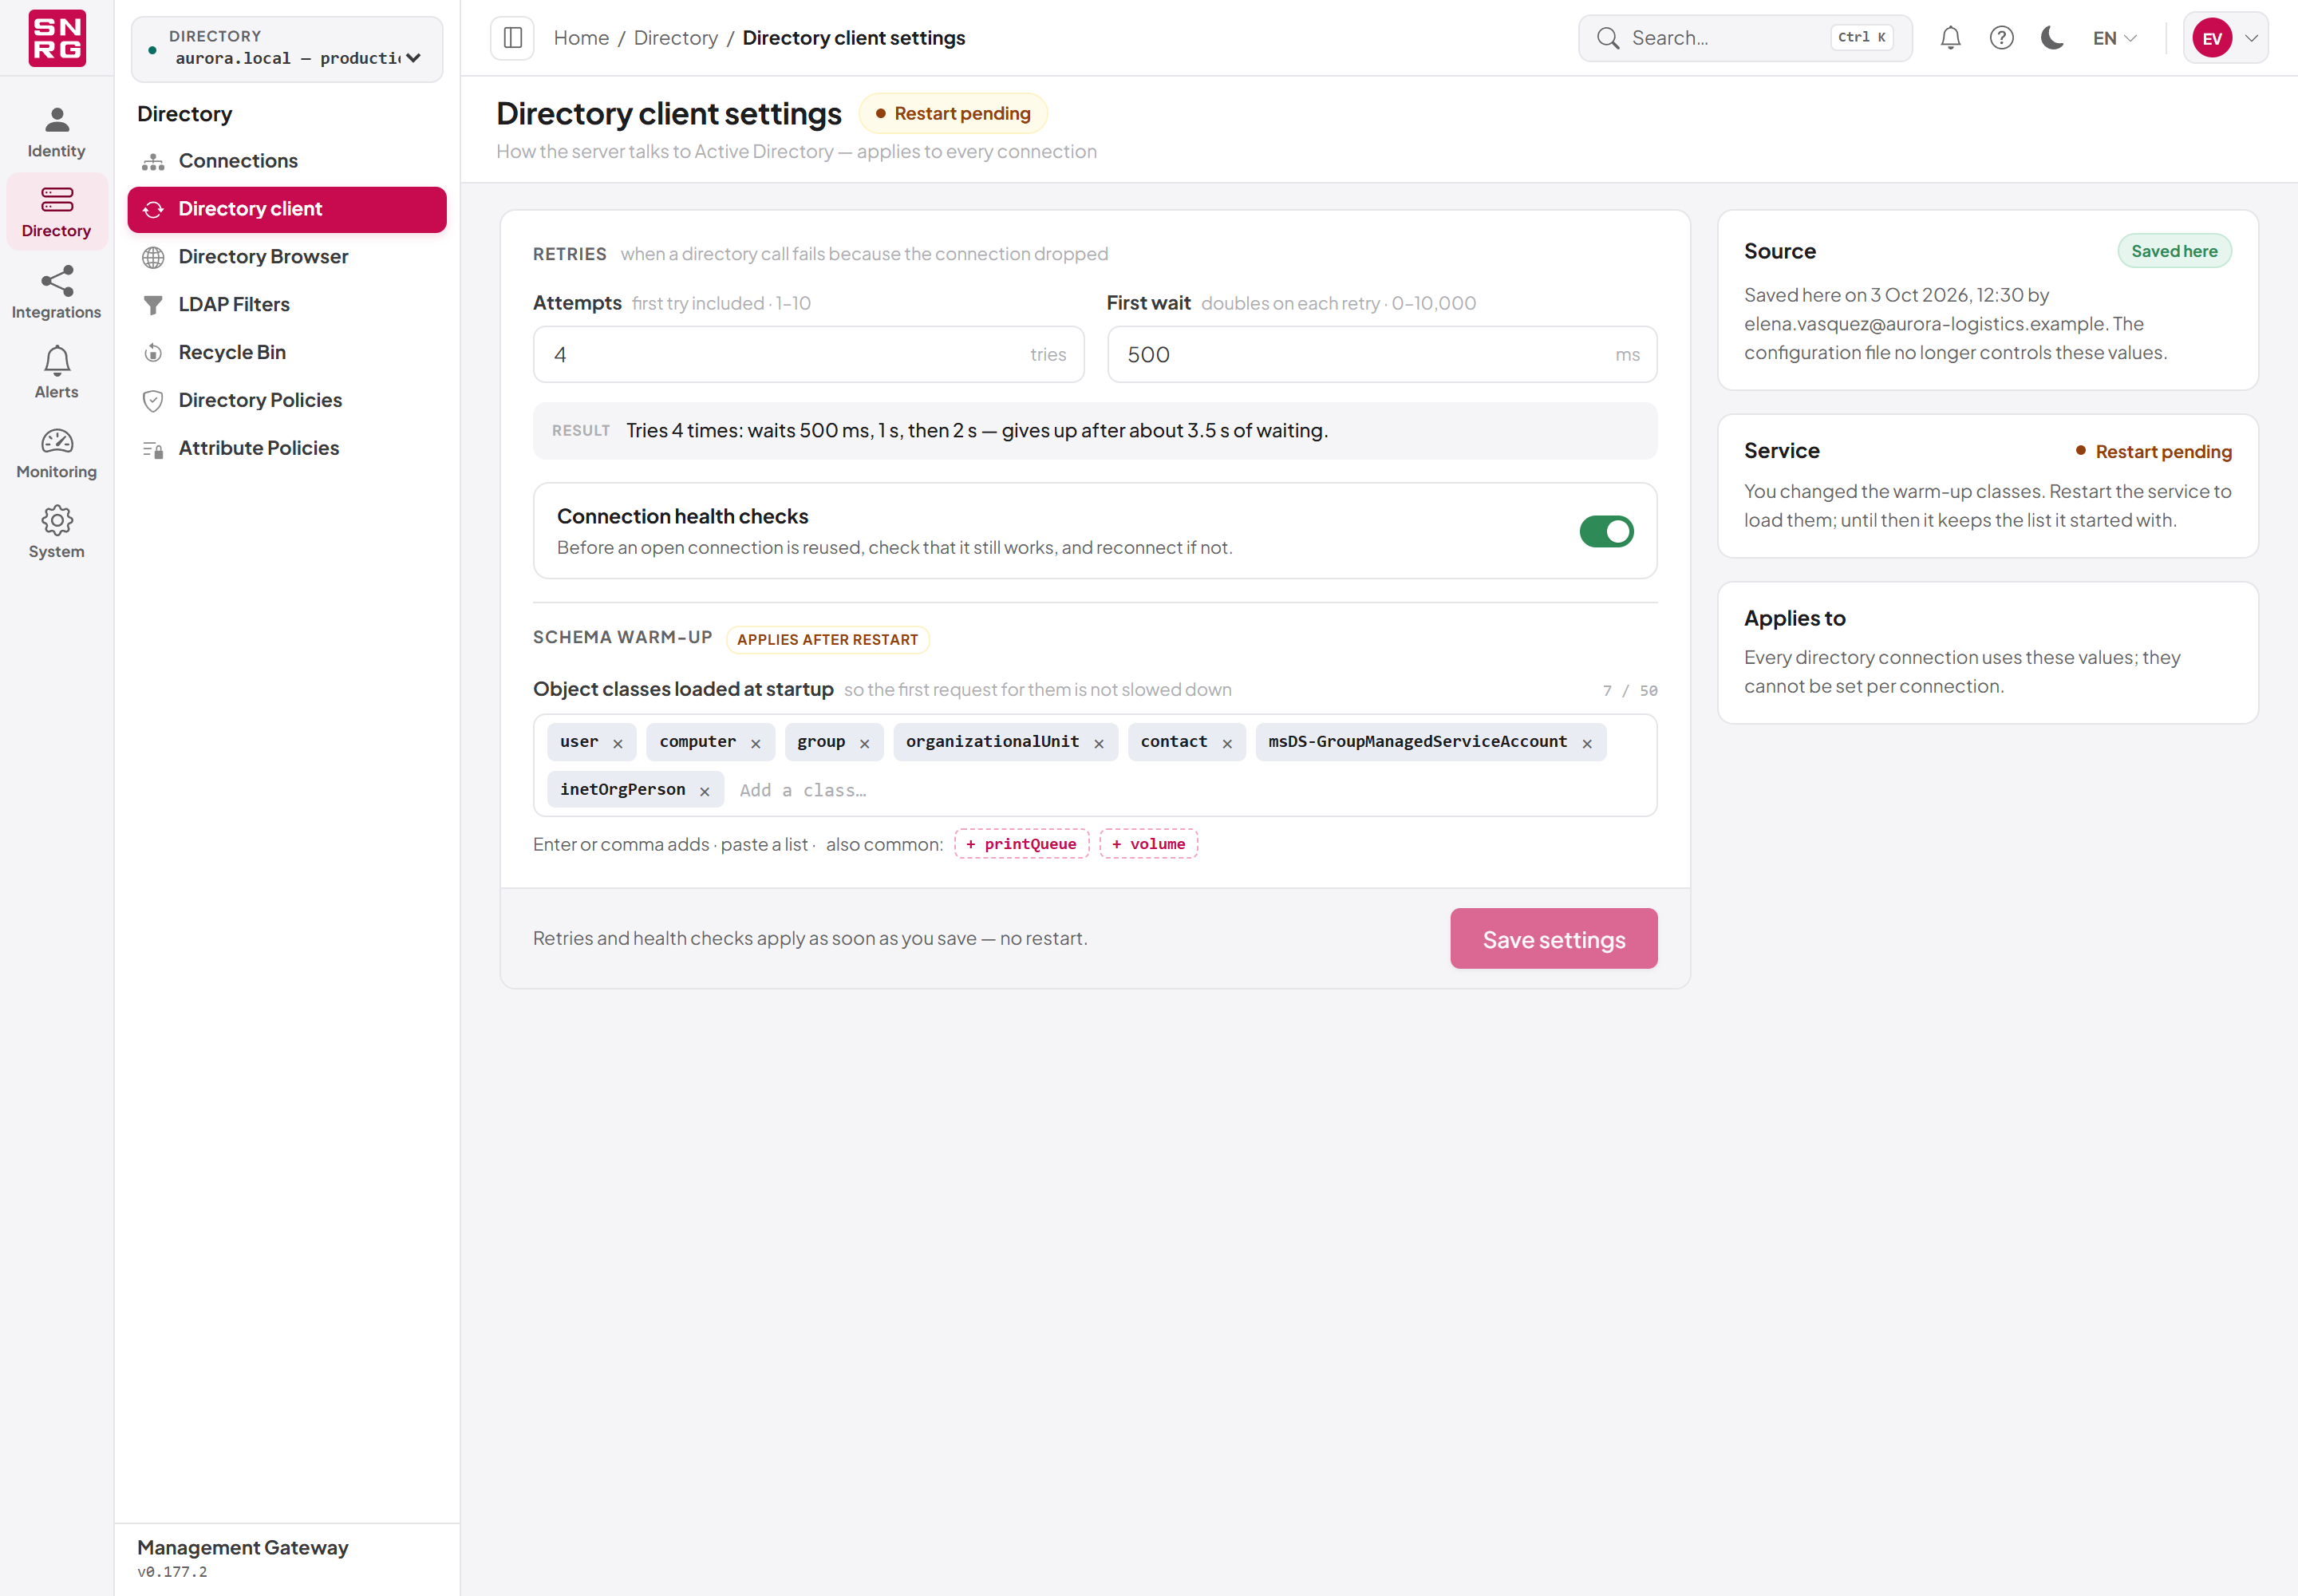The image size is (2298, 1596).
Task: Toggle the sidebar panel icon
Action: click(512, 38)
